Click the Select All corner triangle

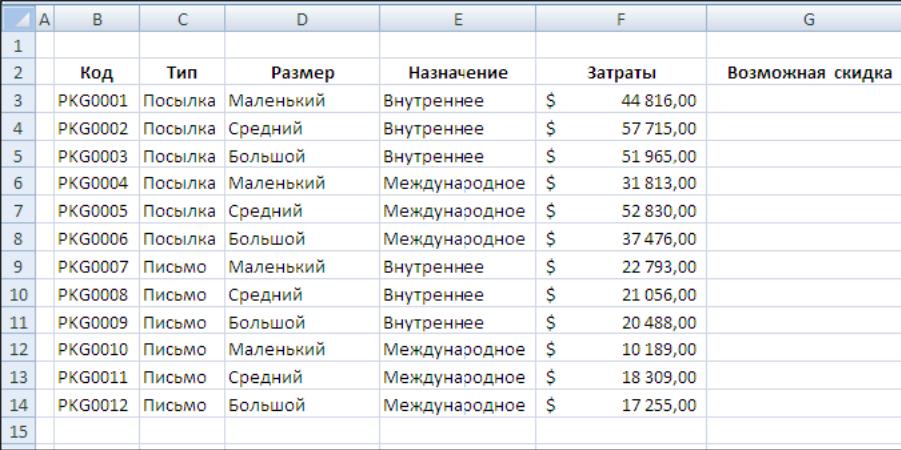(x=18, y=19)
